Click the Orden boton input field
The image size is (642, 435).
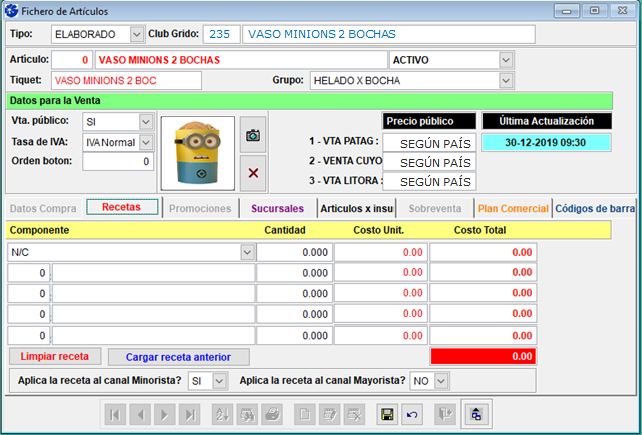click(x=118, y=161)
